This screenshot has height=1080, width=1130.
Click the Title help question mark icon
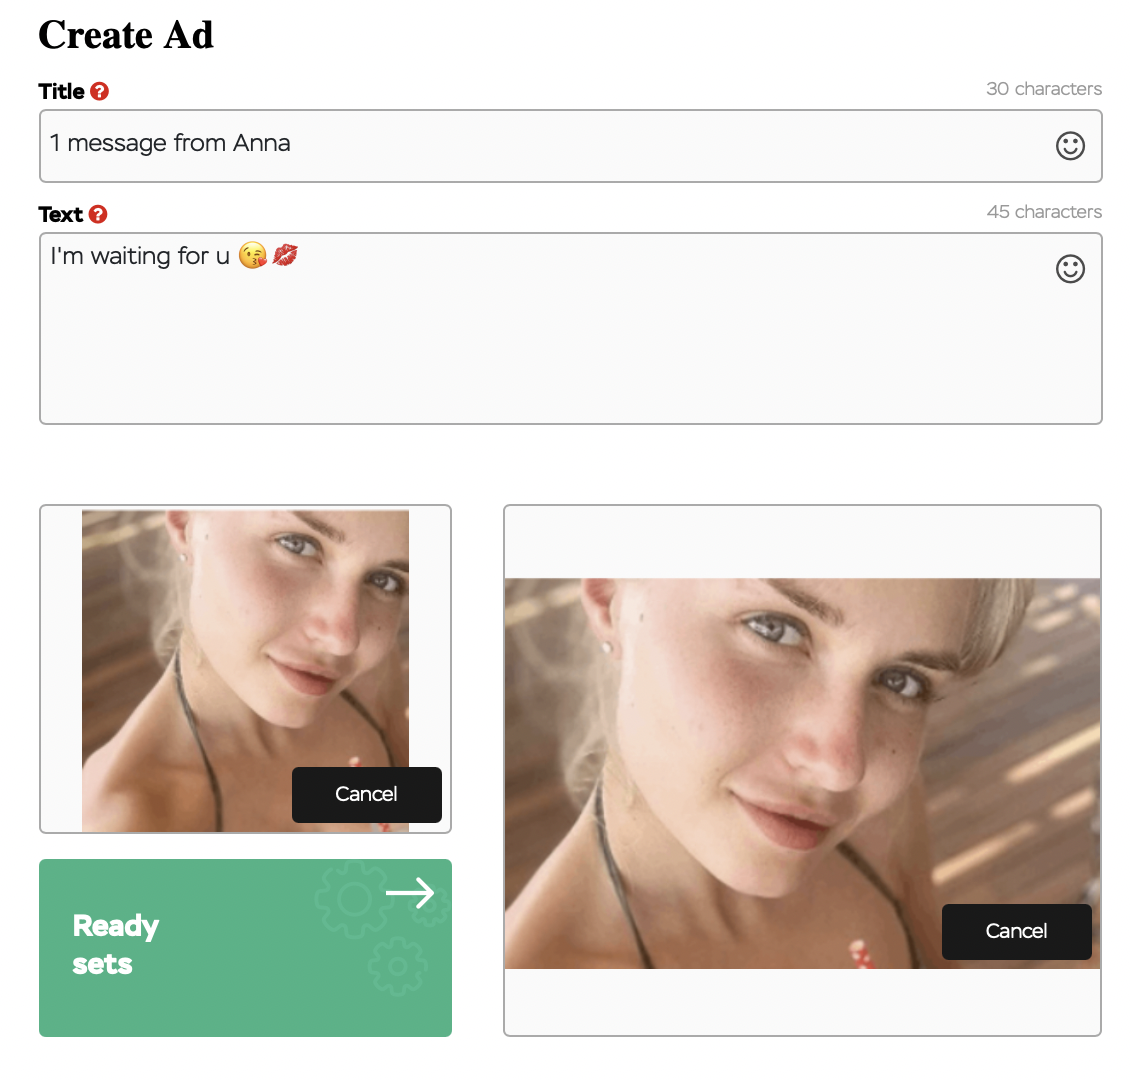[x=99, y=92]
